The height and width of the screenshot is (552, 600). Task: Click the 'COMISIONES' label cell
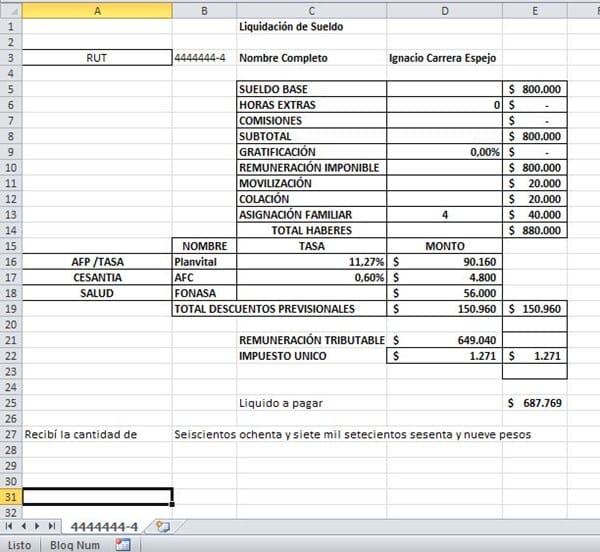coord(311,120)
